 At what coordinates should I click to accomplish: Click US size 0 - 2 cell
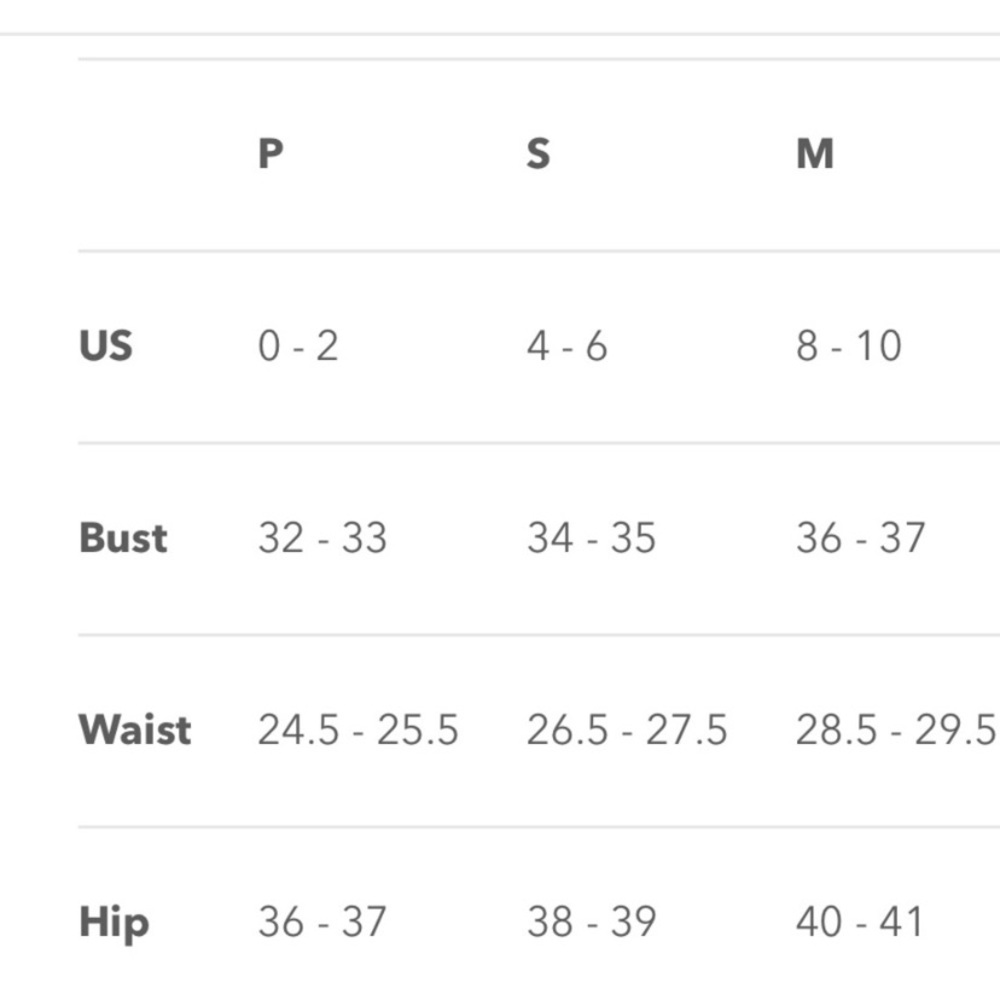298,346
